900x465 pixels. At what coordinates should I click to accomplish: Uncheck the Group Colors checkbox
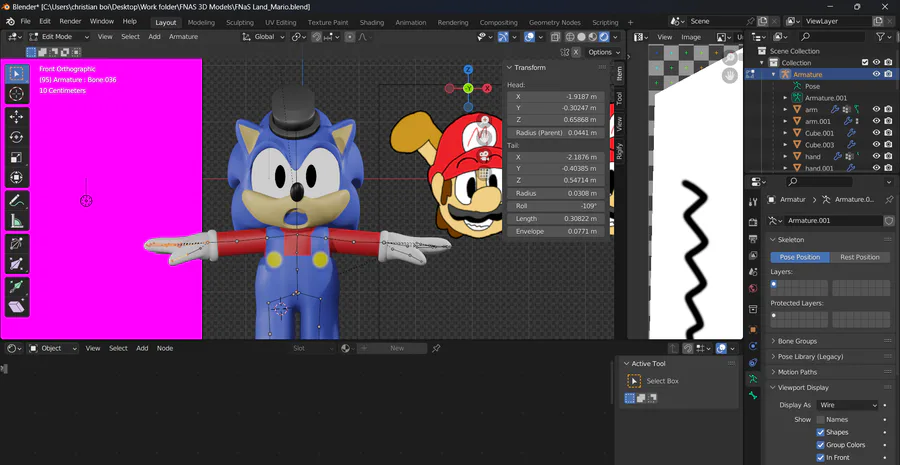coord(821,445)
